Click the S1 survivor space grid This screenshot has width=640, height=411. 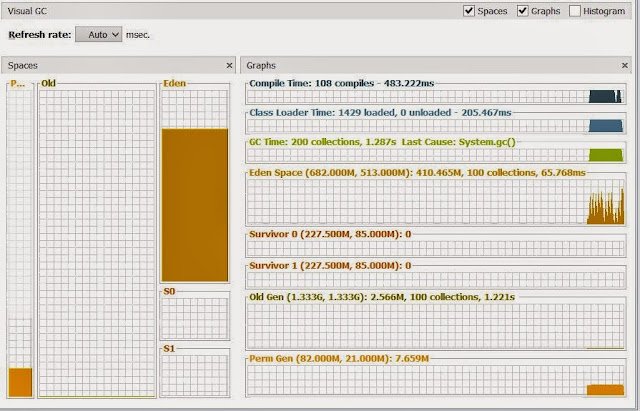(x=195, y=375)
